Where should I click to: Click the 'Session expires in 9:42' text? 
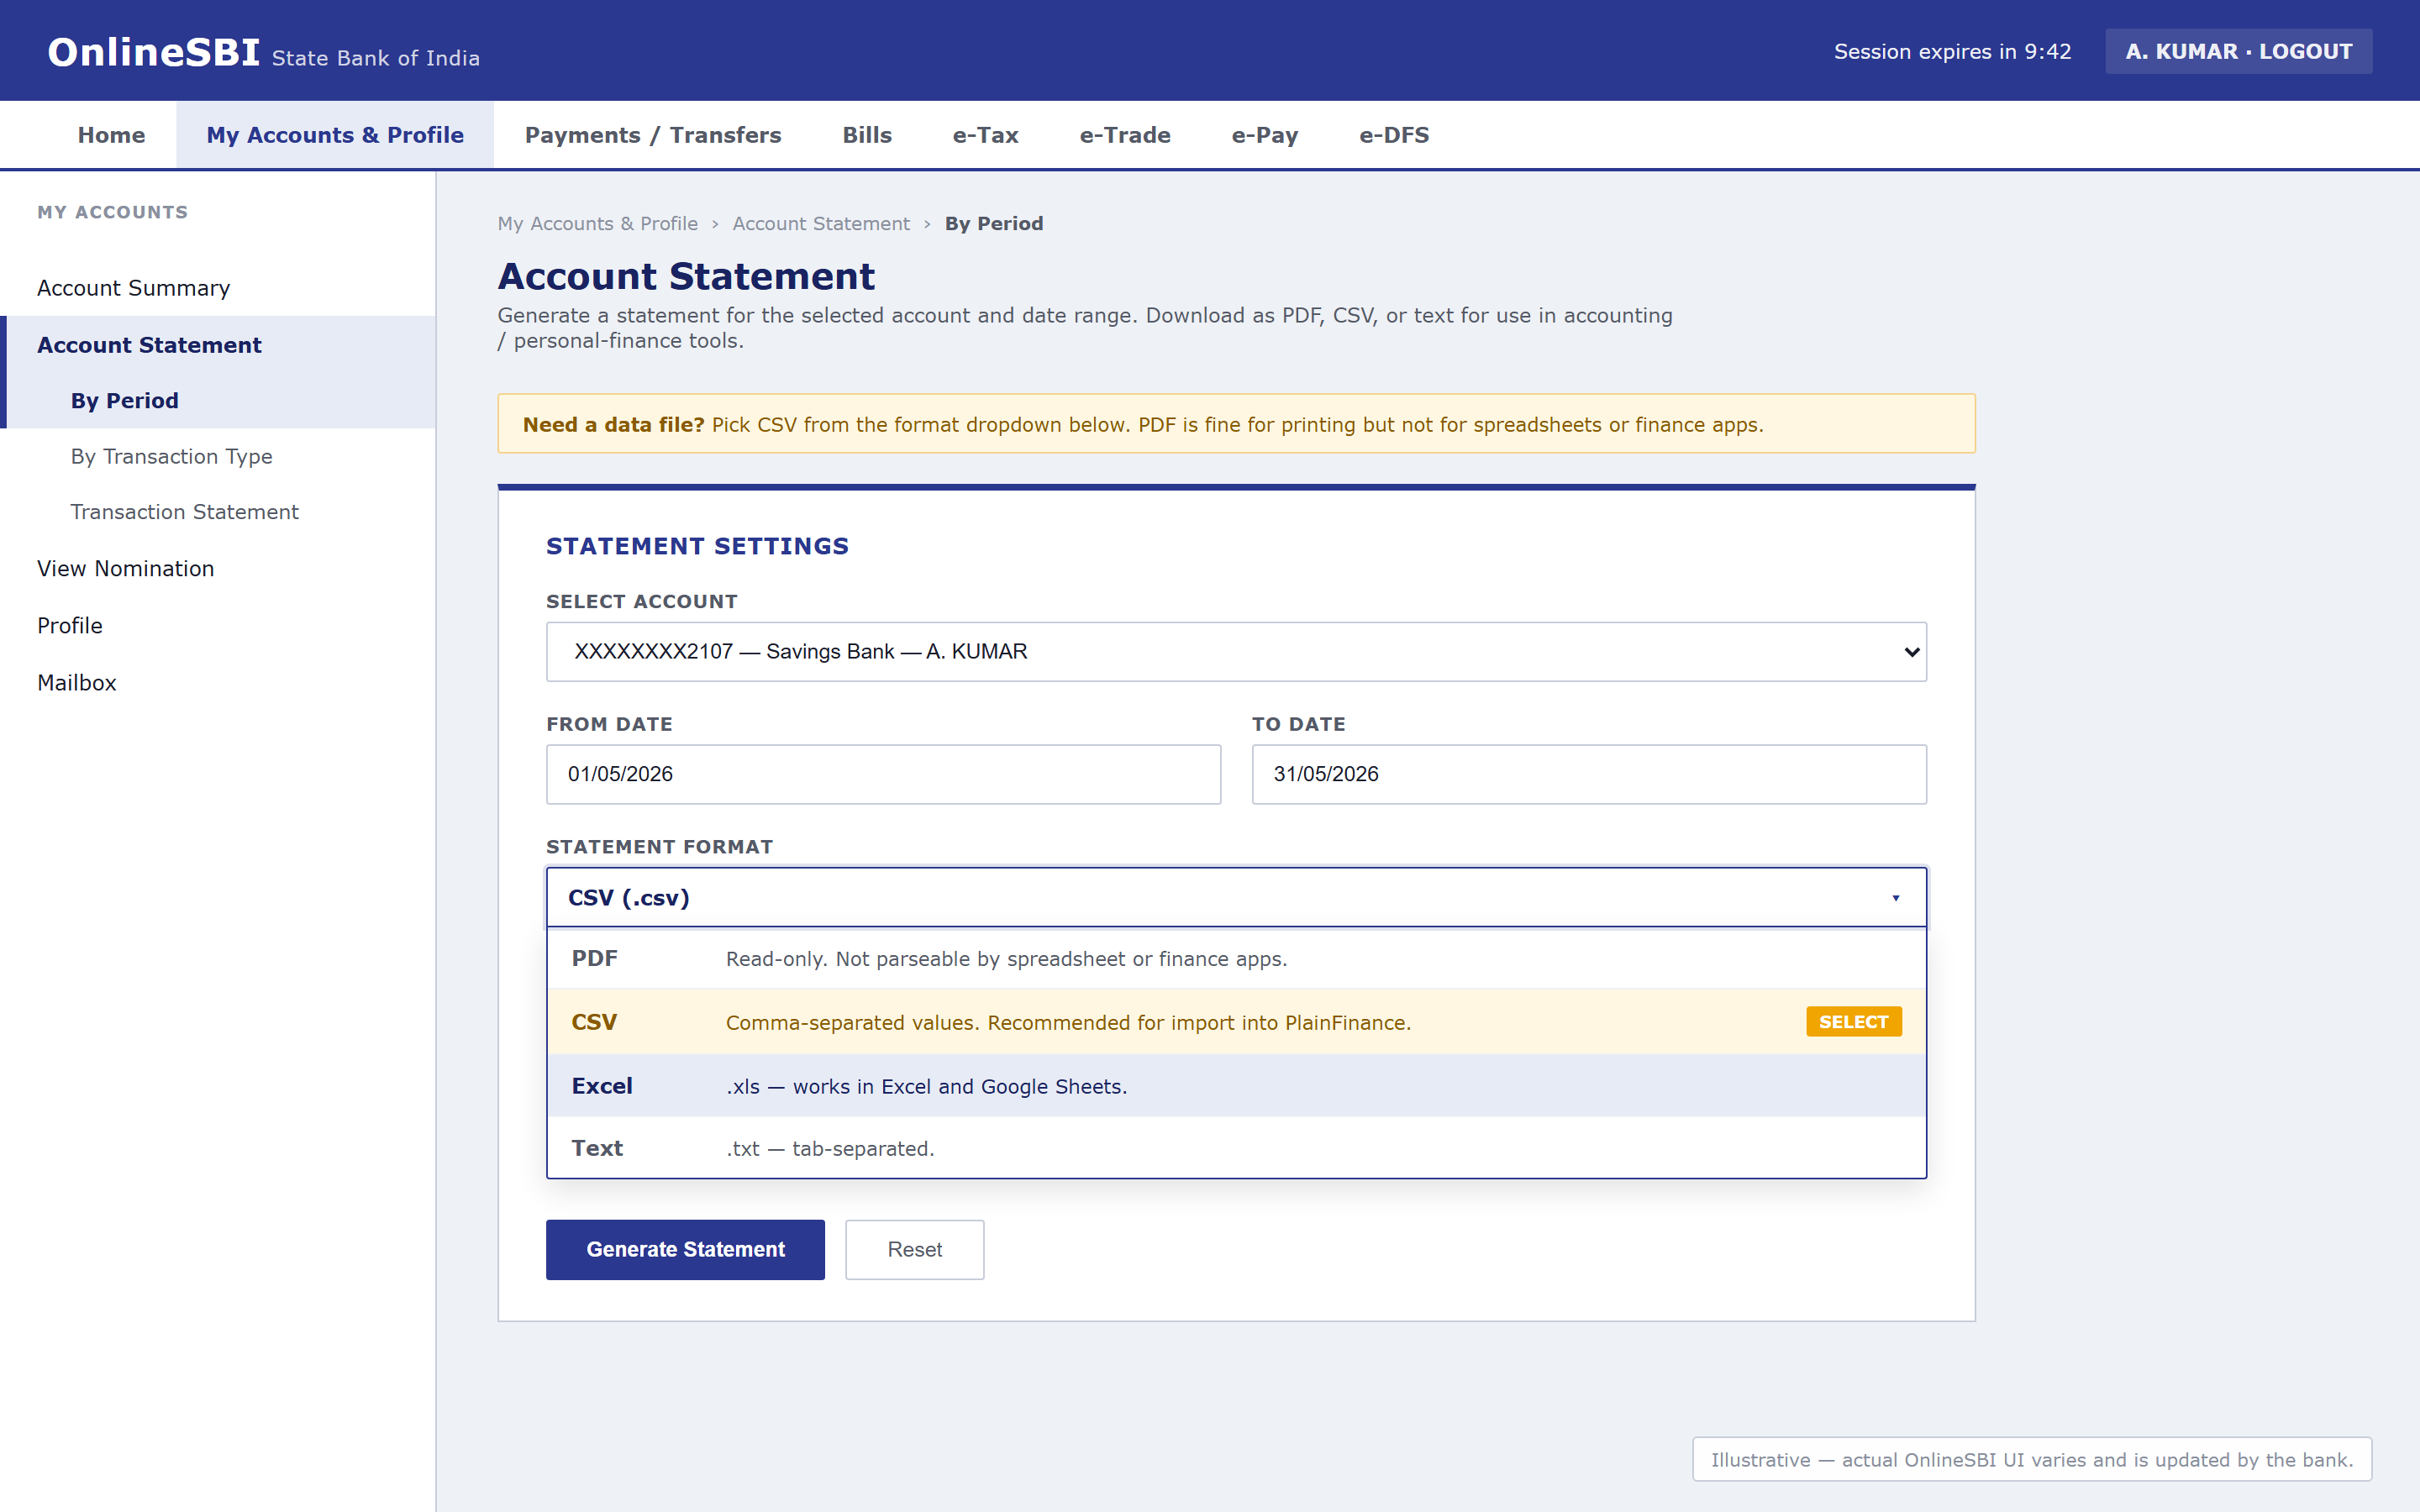[1952, 52]
